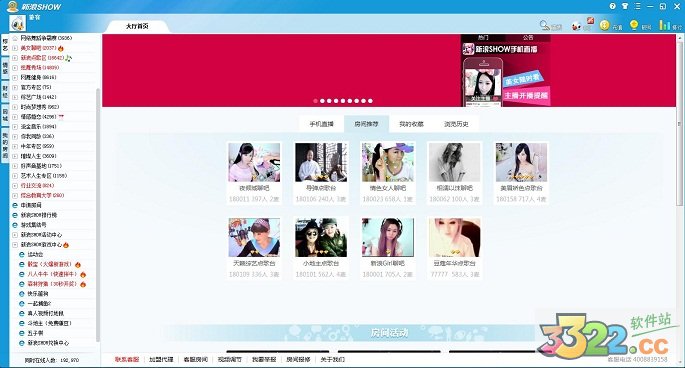The width and height of the screenshot is (685, 368).
Task: Click the user avatar in top-left
Action: (x=17, y=23)
